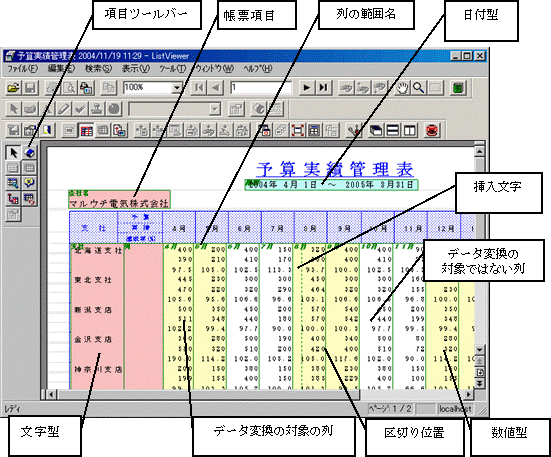The image size is (551, 457).
Task: Click the 東北支社 row label
Action: [93, 280]
